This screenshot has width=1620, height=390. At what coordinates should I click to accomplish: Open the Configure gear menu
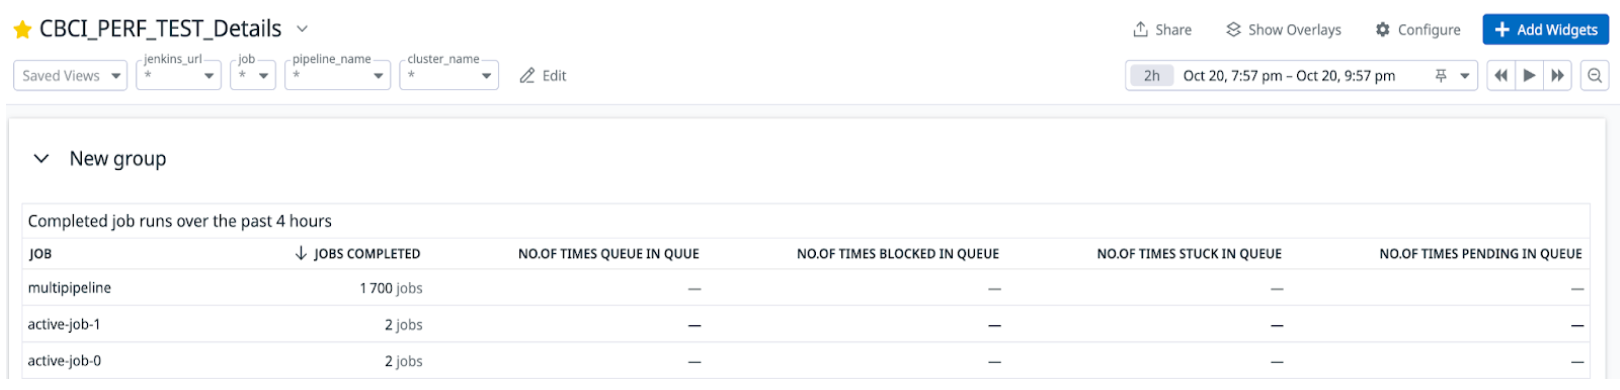click(1418, 30)
